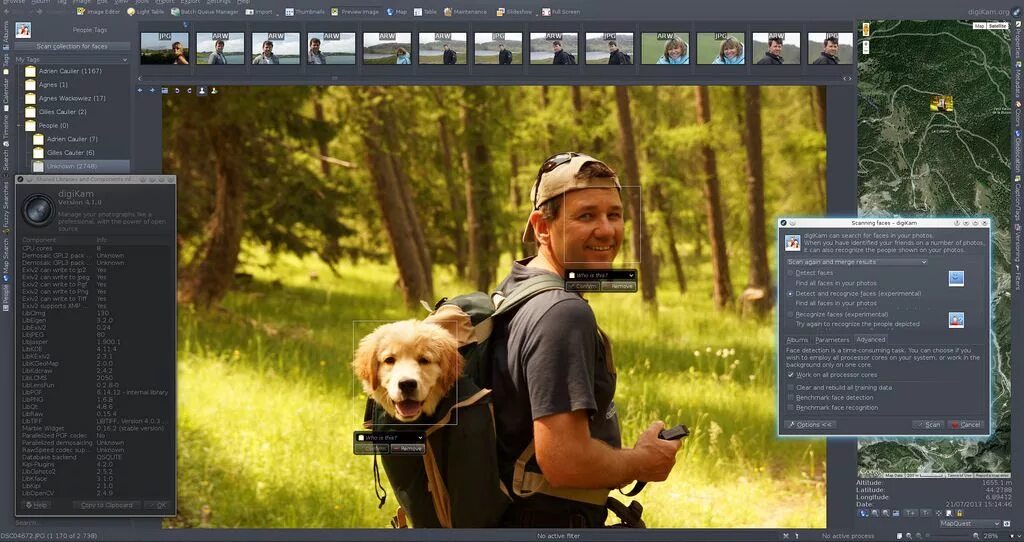
Task: Collapse the Options << button
Action: tap(810, 424)
